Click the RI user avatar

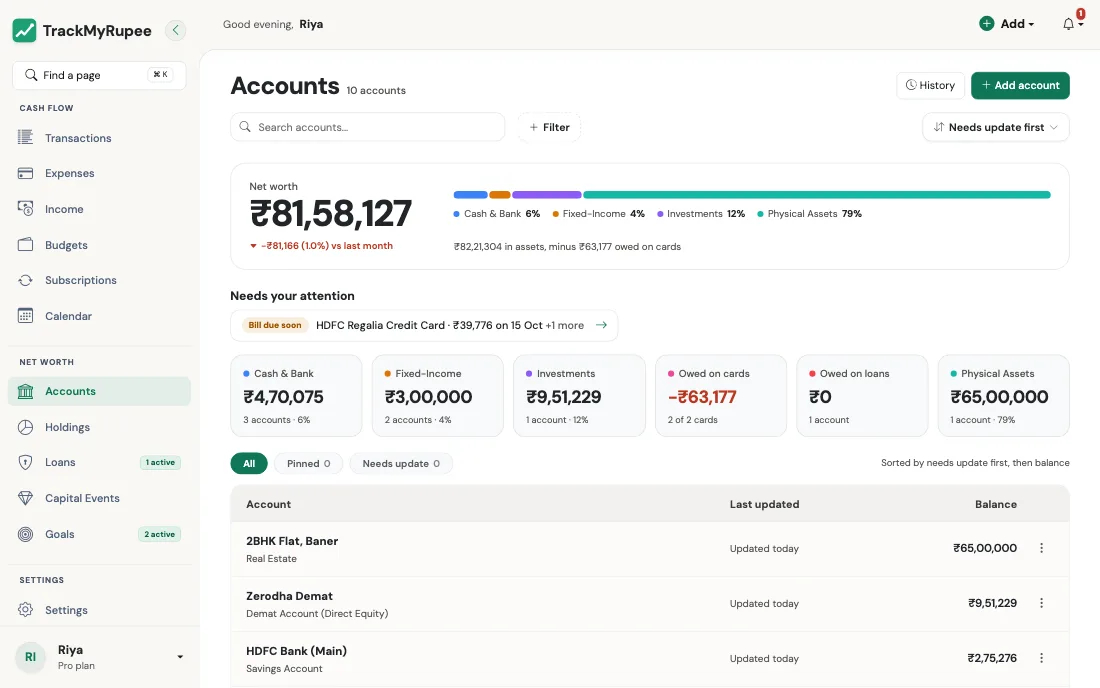click(x=30, y=657)
